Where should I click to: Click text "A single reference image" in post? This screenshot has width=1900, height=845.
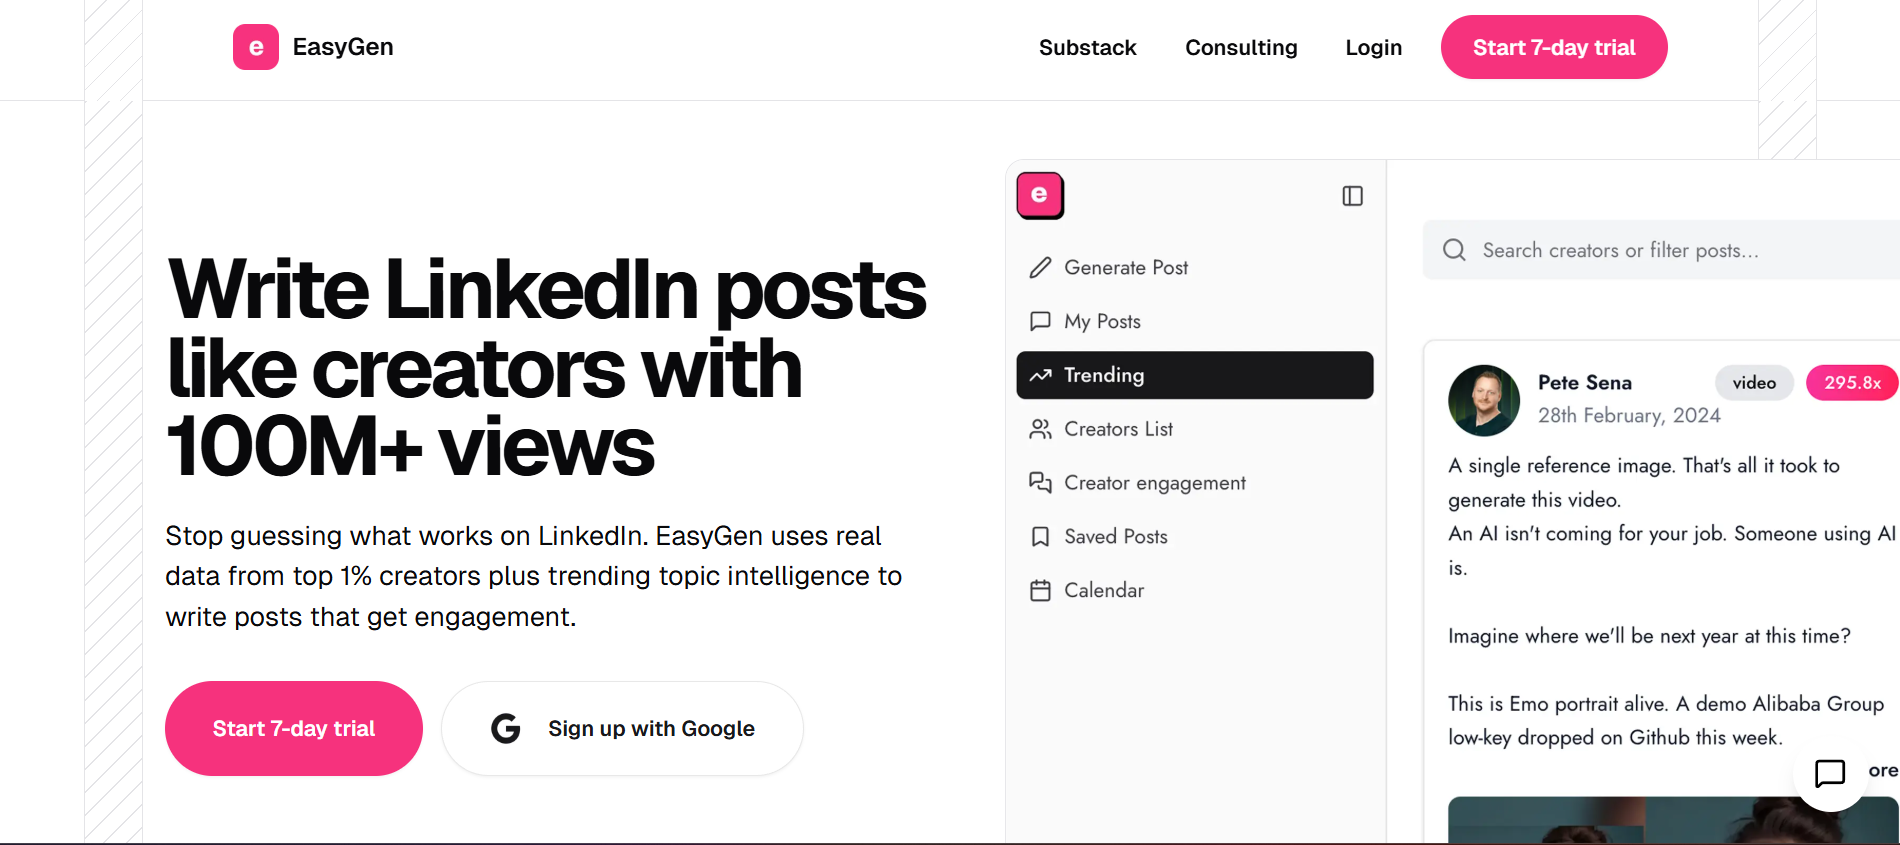click(1562, 466)
